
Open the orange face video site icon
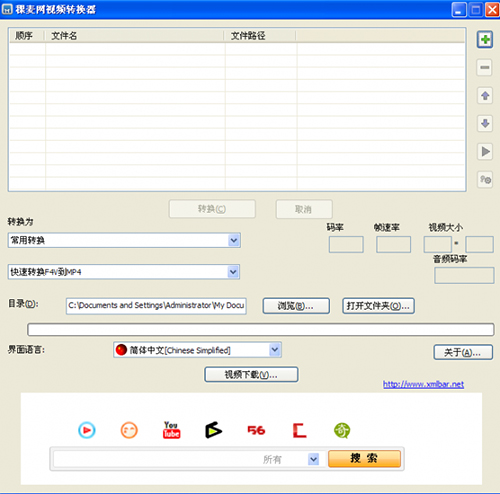tap(129, 430)
